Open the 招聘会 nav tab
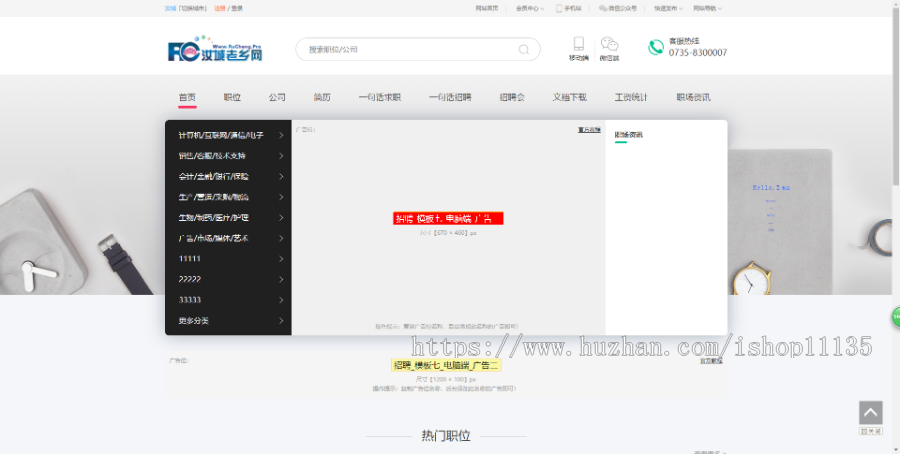This screenshot has height=454, width=900. point(512,98)
